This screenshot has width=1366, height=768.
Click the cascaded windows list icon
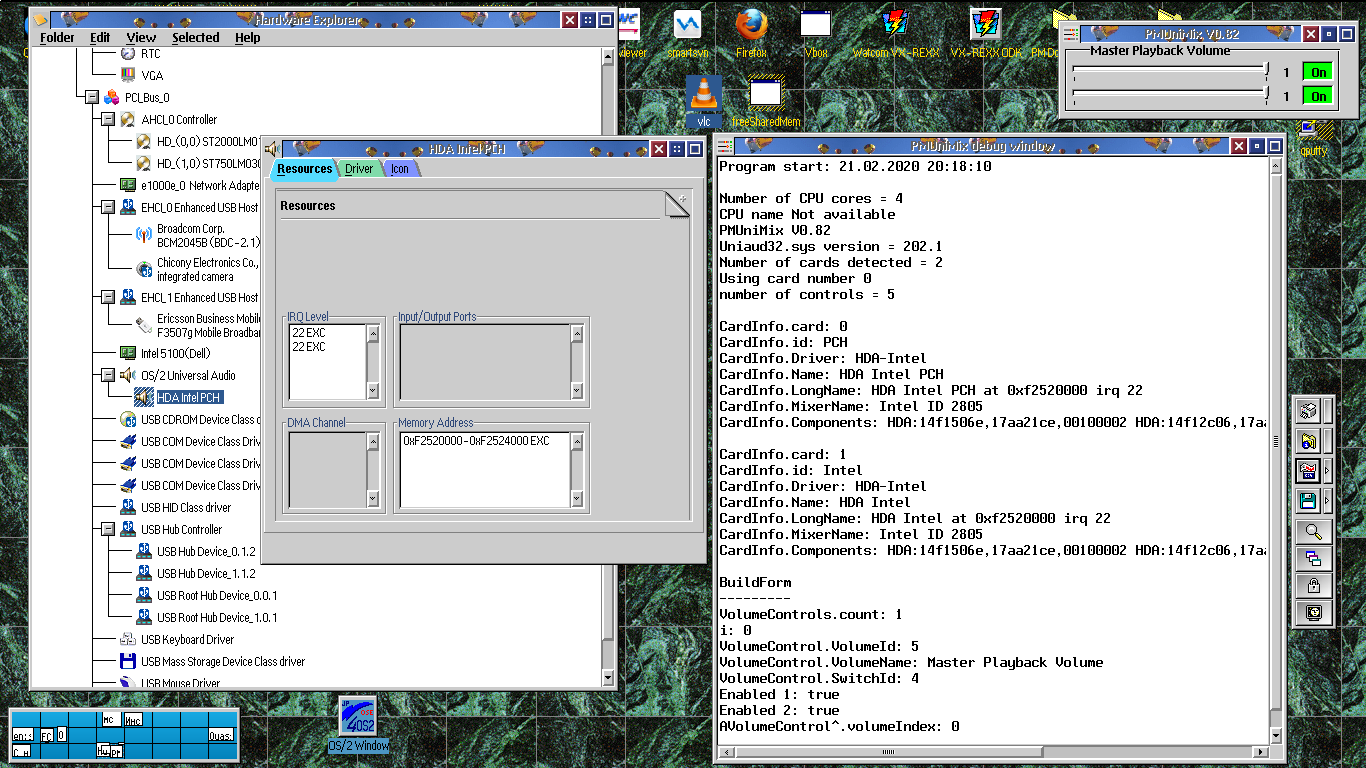(x=1314, y=558)
